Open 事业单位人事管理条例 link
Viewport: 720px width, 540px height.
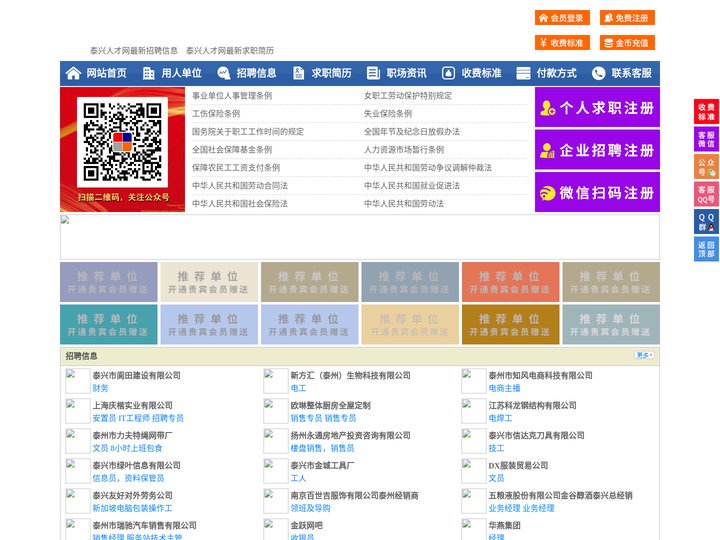click(x=232, y=96)
